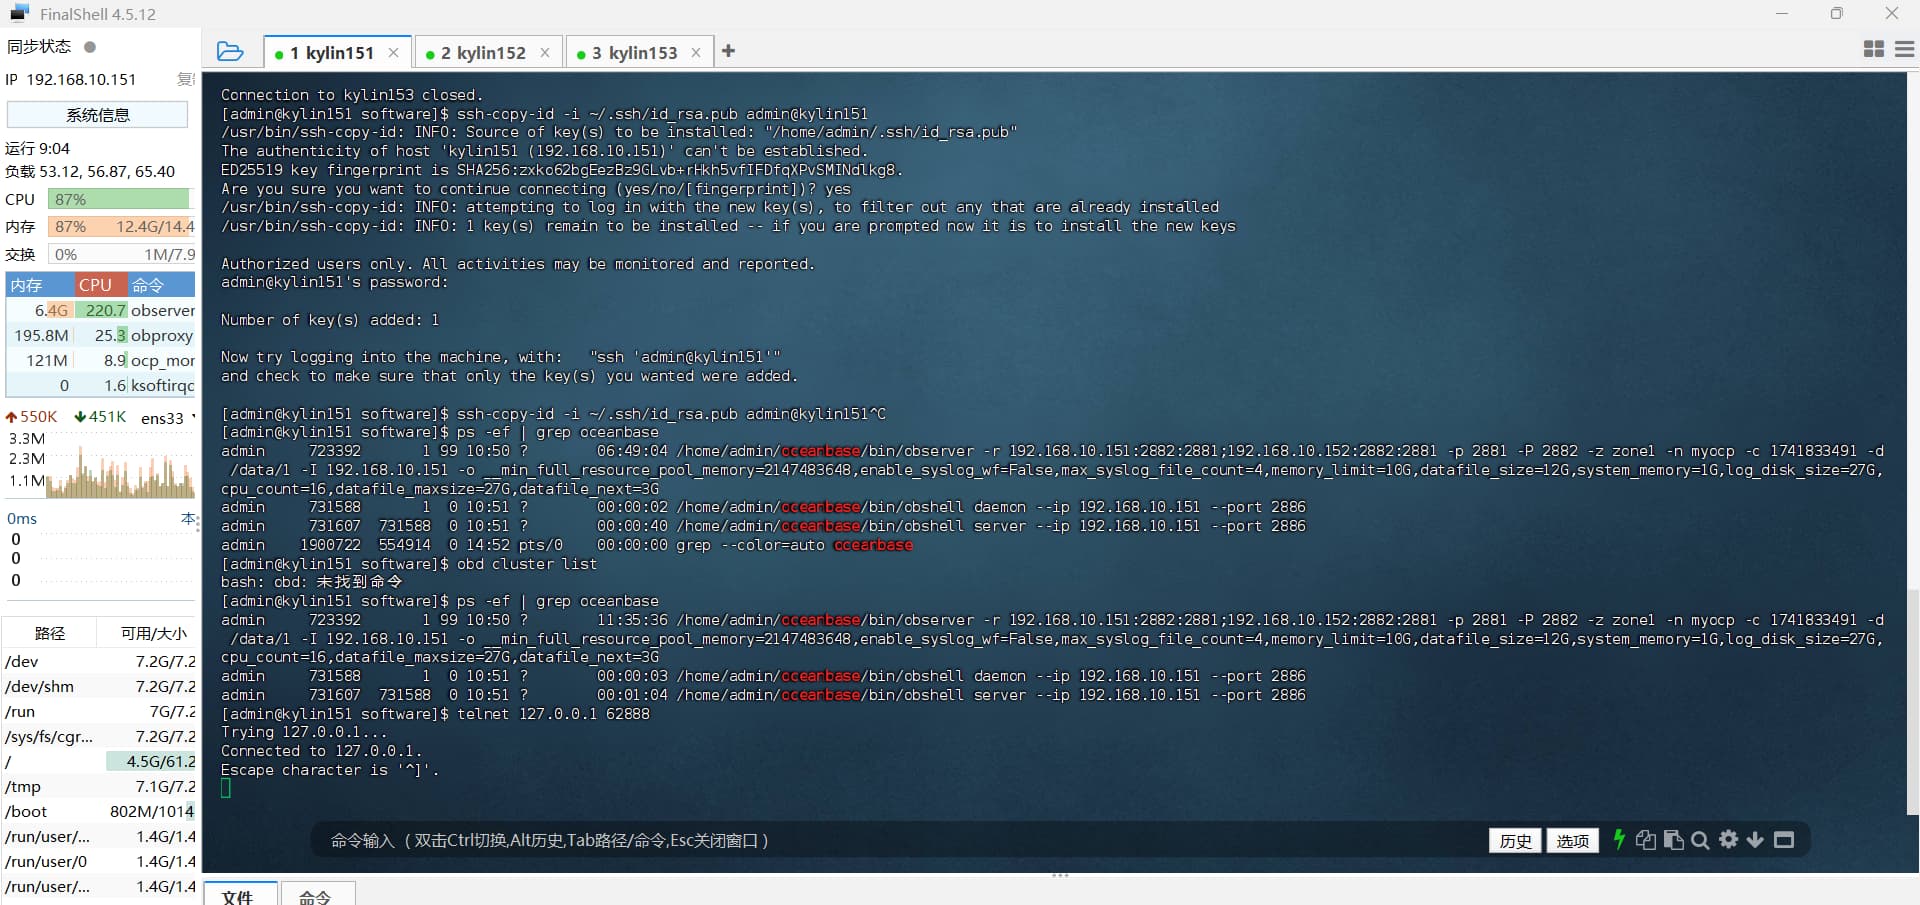
Task: Switch to the 2 kylin152 tab
Action: coord(488,53)
